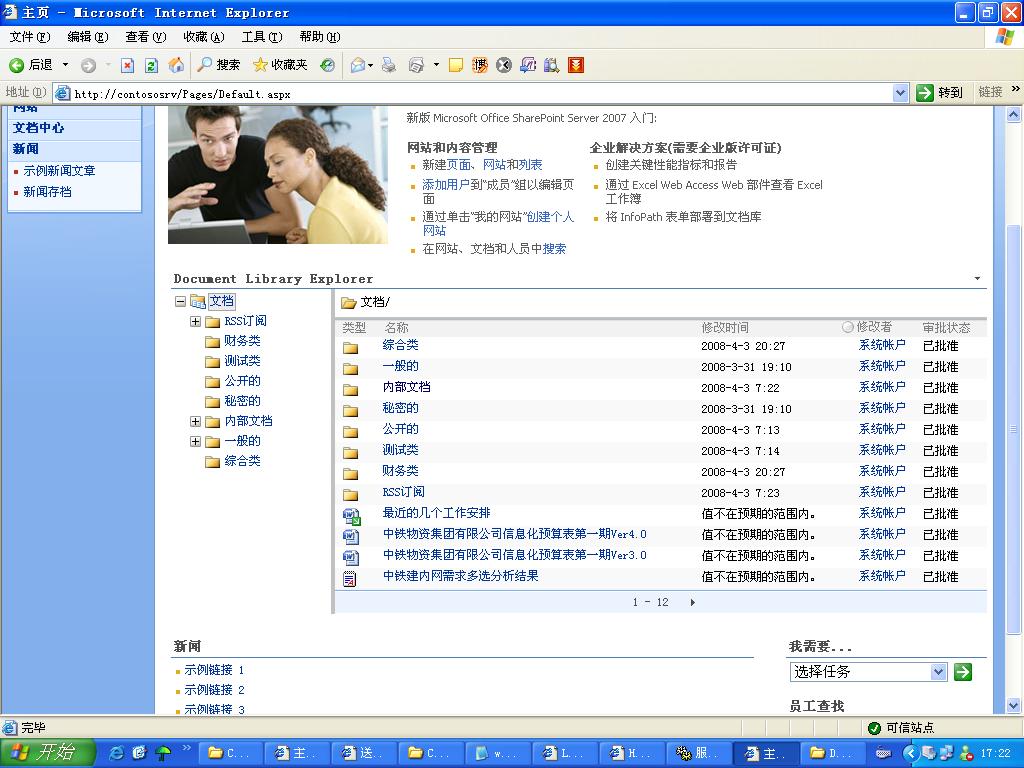Open the 中铁建内网需求多选分析结果 document link
The width and height of the screenshot is (1024, 768).
tap(460, 576)
